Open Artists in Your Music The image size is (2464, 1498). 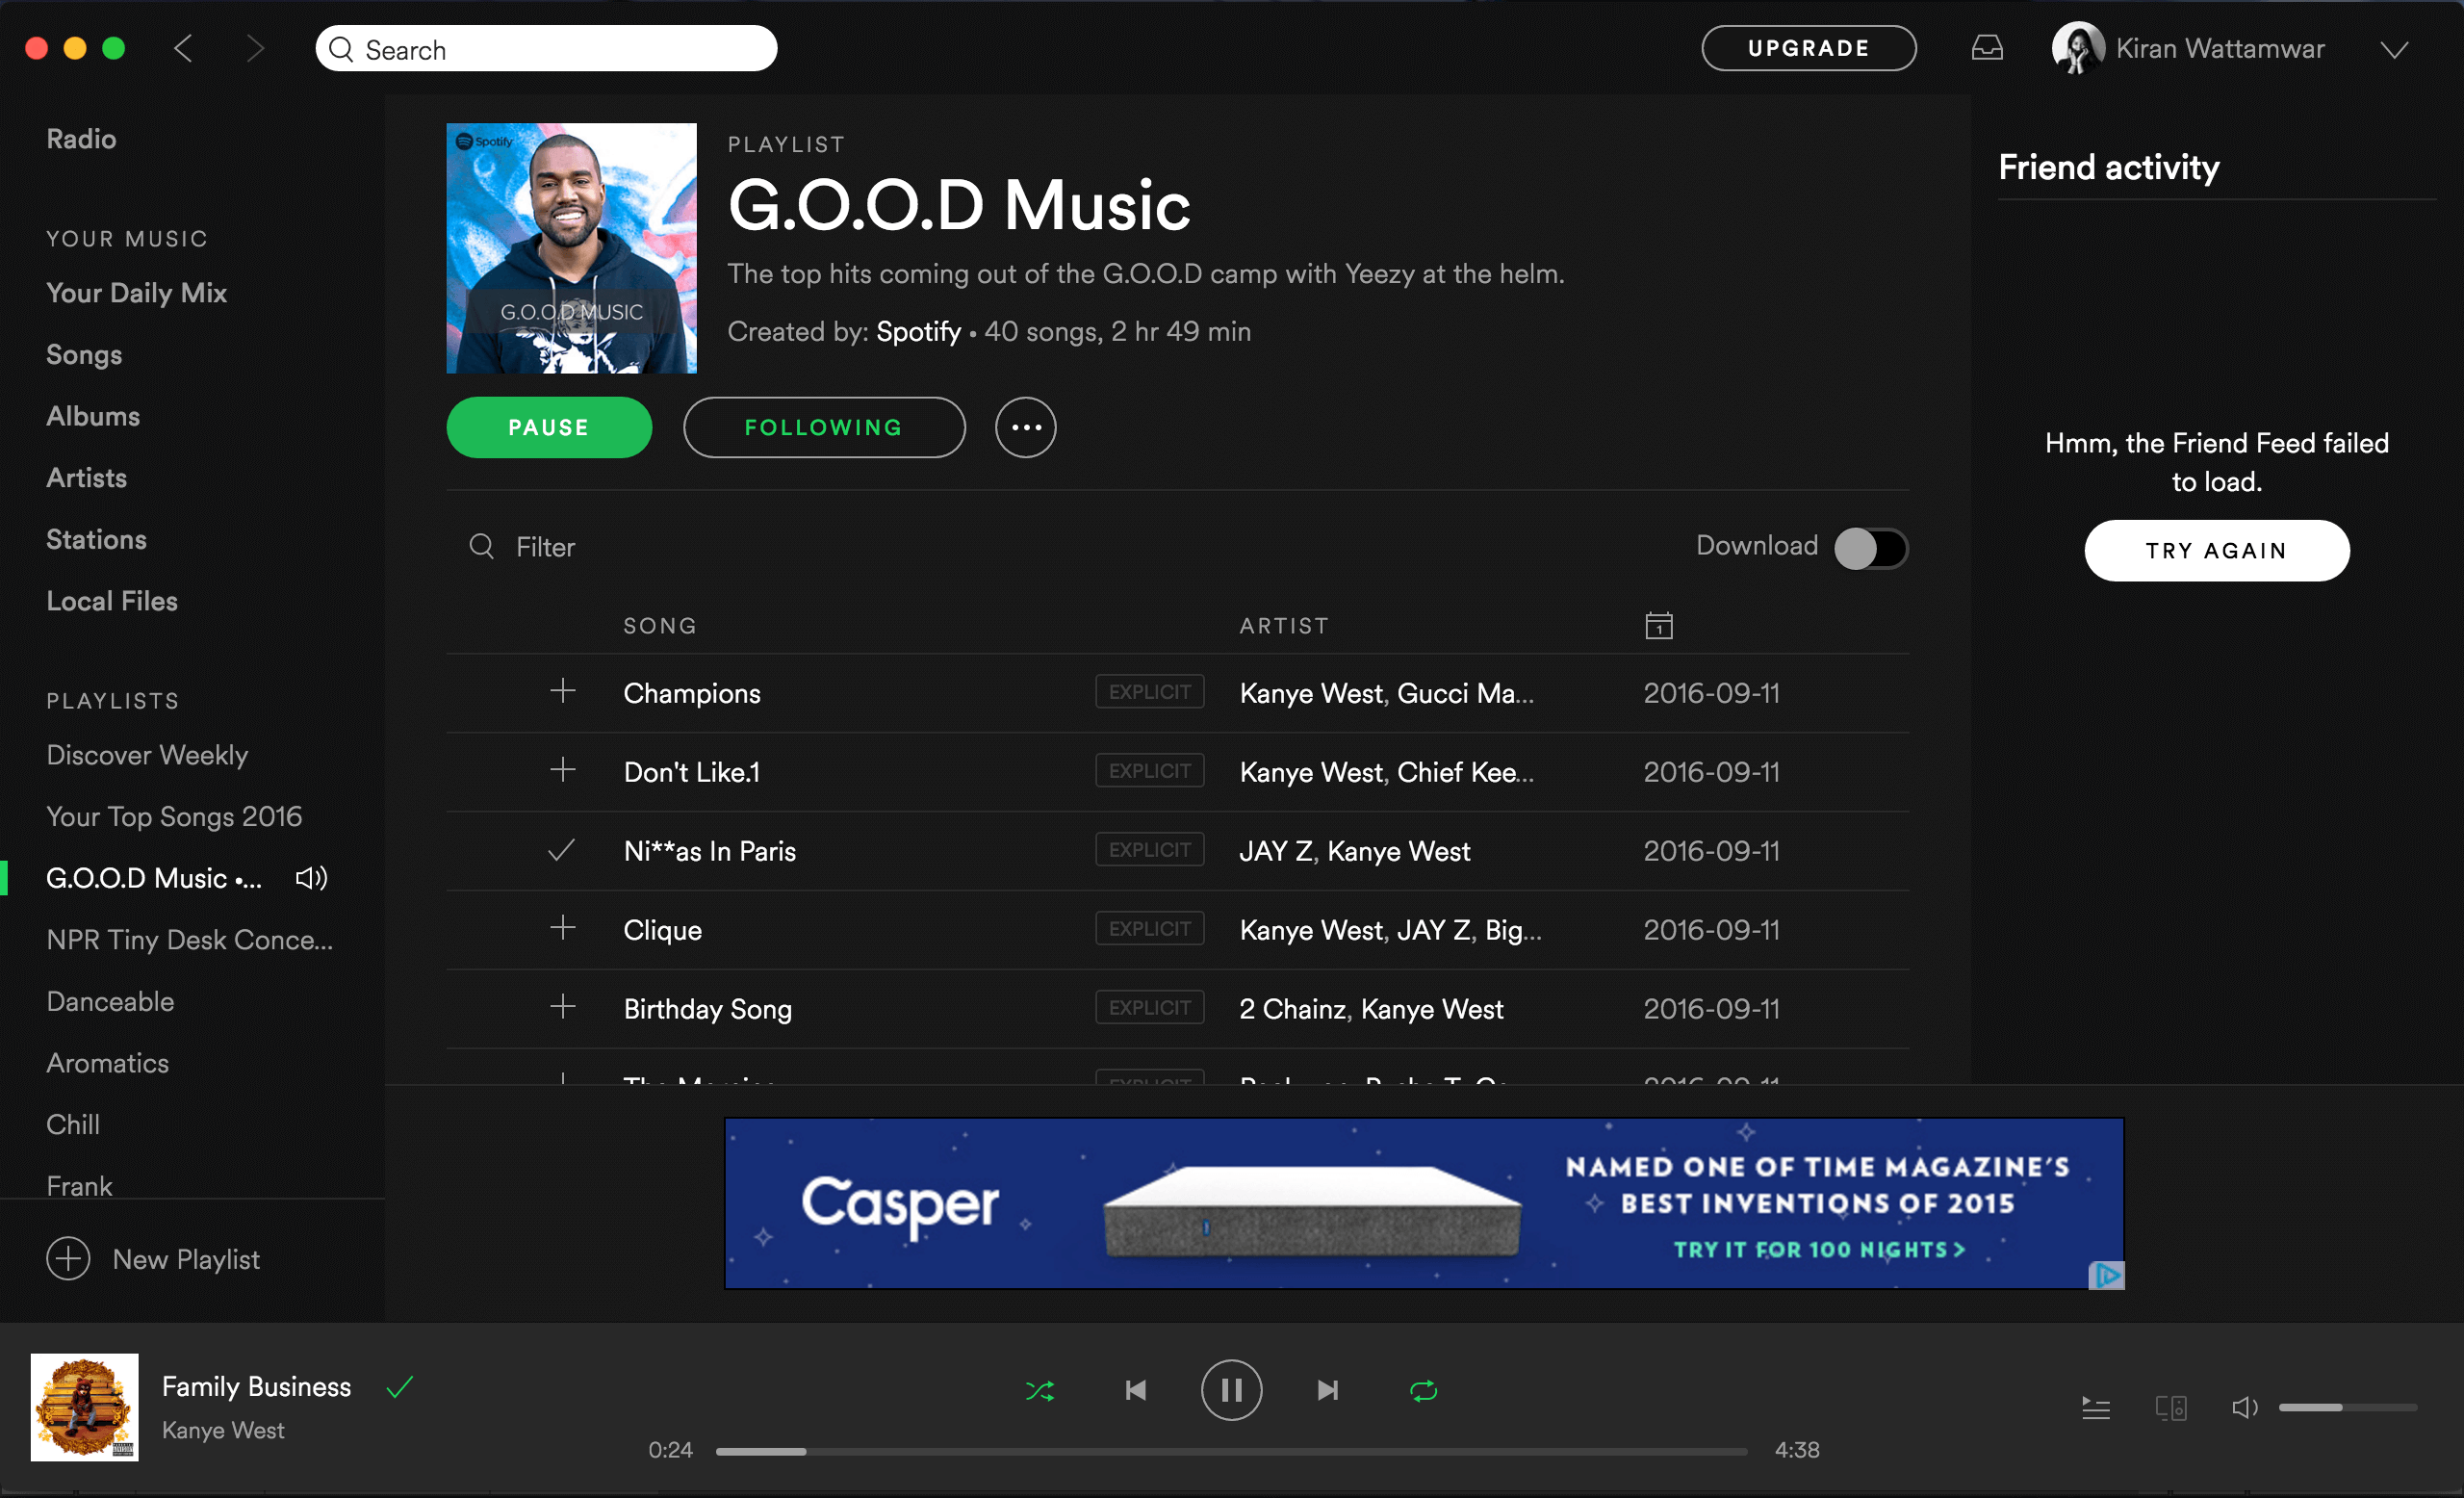pyautogui.click(x=86, y=478)
